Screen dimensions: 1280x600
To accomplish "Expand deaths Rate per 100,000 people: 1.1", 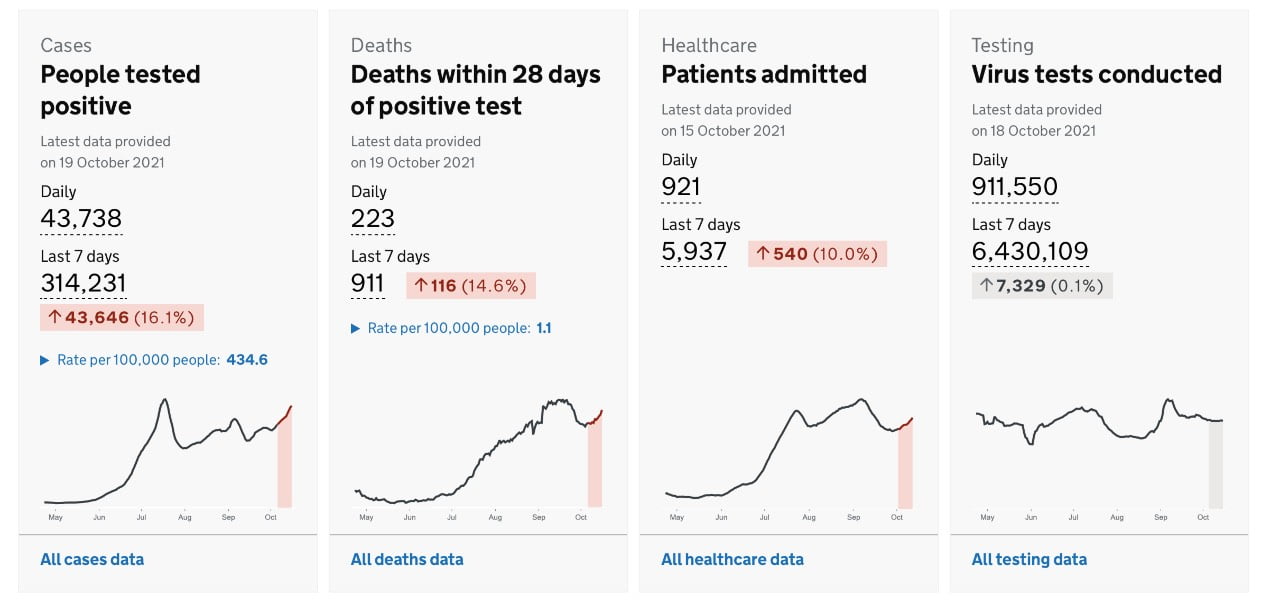I will [x=451, y=328].
